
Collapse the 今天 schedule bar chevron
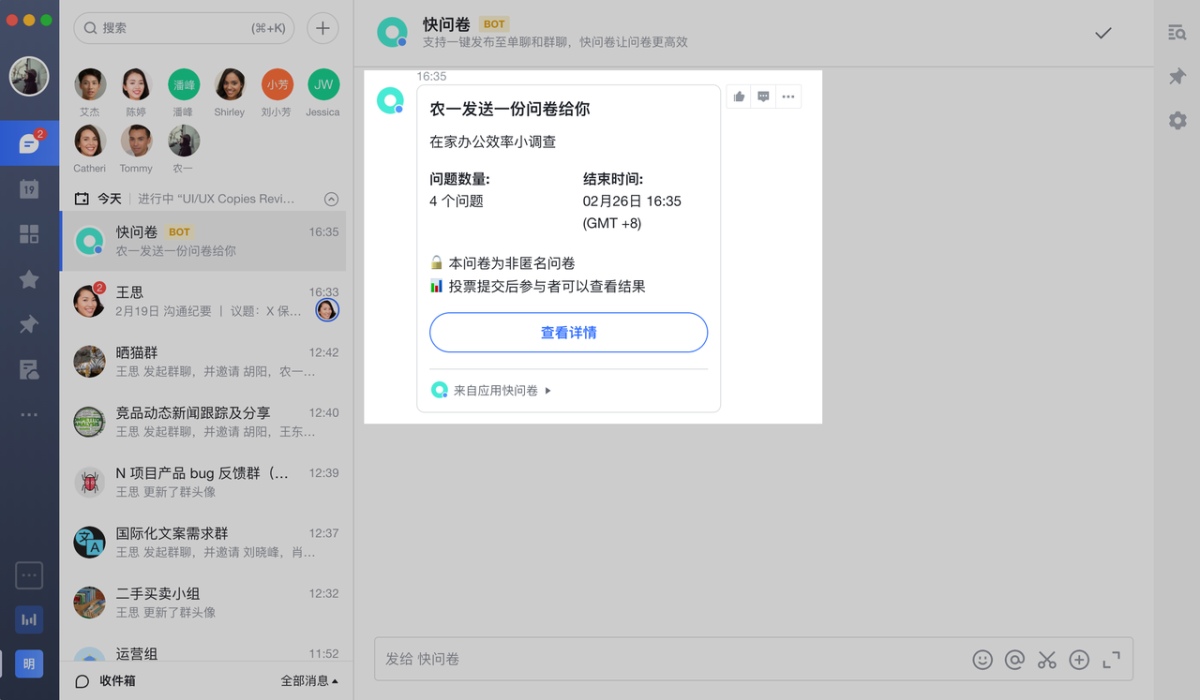pyautogui.click(x=331, y=199)
